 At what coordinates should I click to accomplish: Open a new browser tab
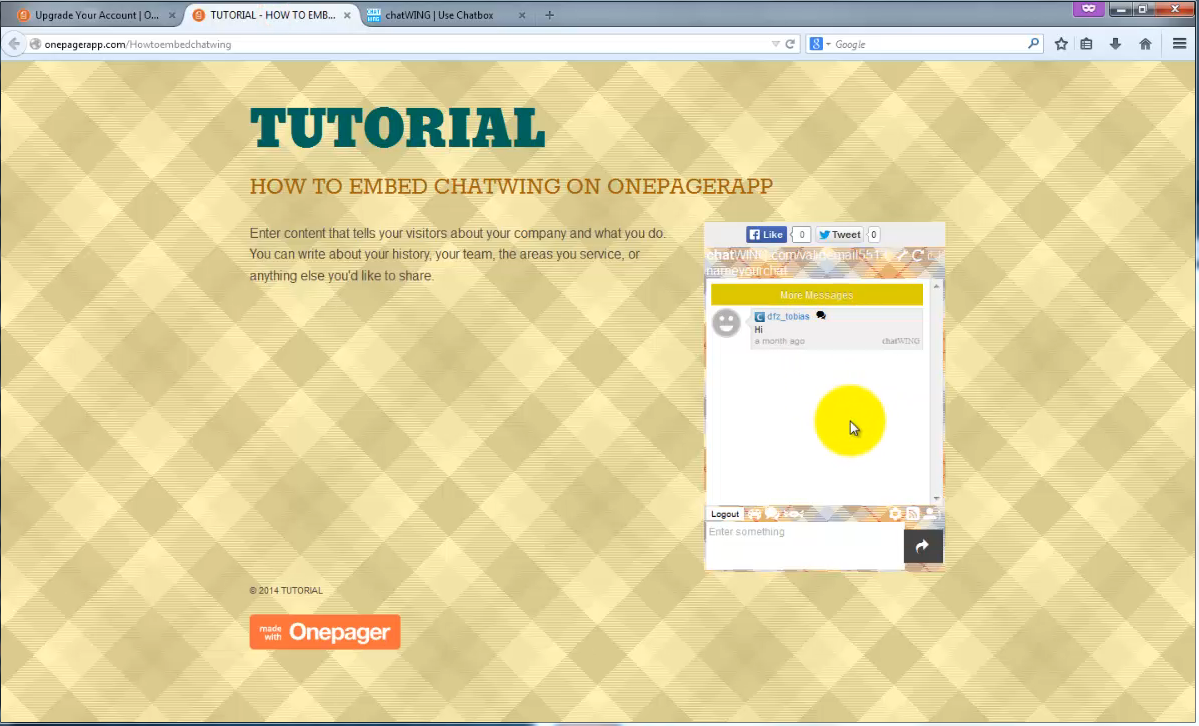(549, 15)
